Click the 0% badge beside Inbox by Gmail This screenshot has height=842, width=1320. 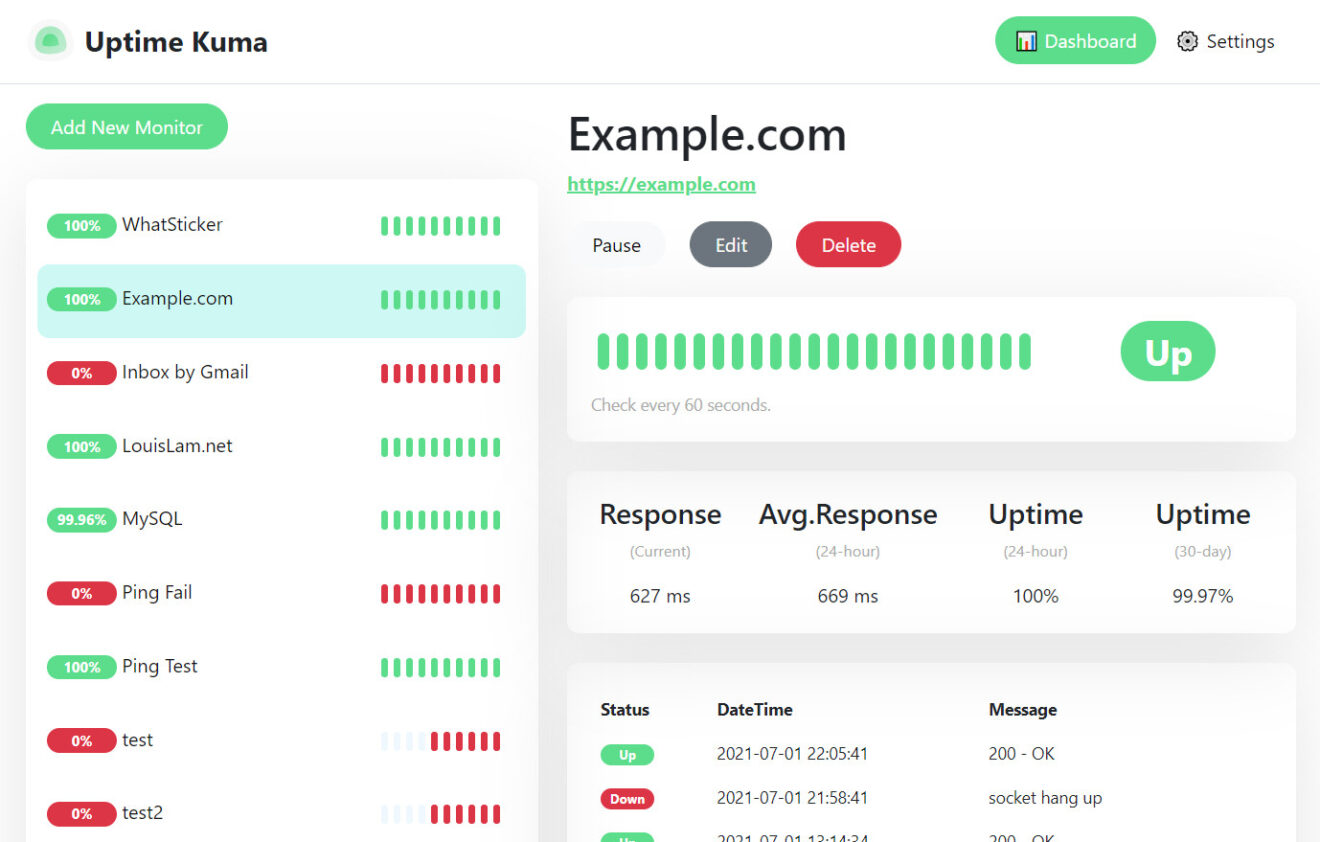click(81, 372)
